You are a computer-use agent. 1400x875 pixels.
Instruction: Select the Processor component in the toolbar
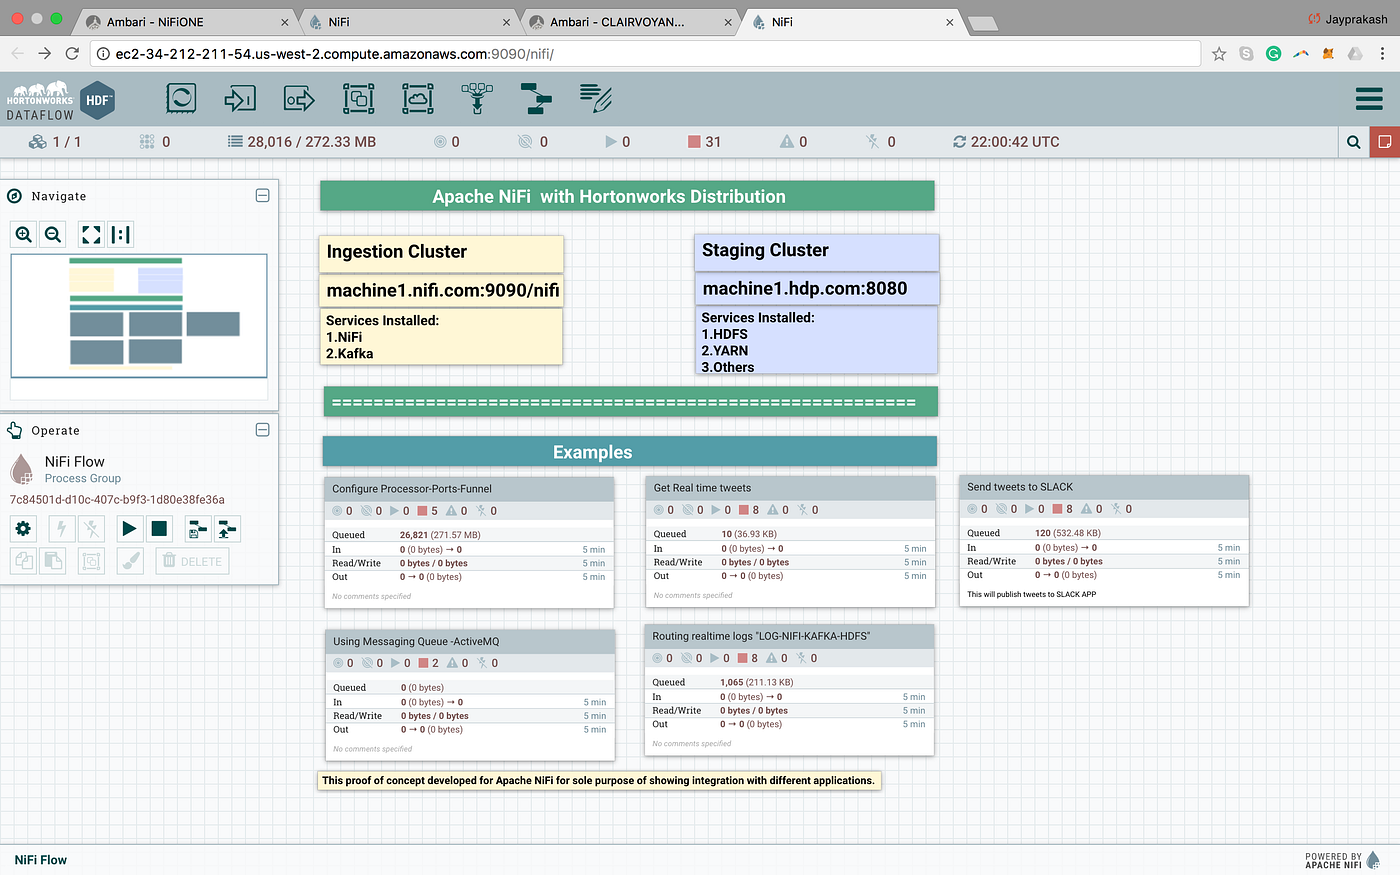tap(181, 98)
